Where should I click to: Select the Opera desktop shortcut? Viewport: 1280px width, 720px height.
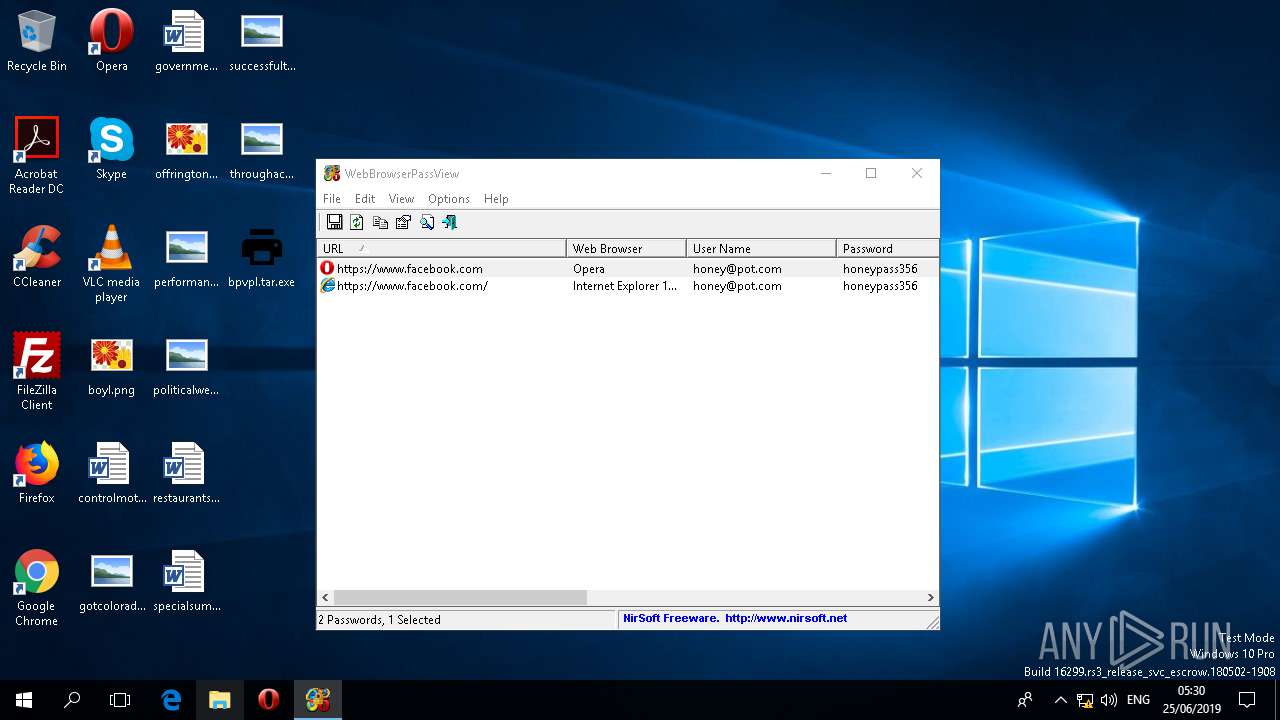[x=111, y=41]
